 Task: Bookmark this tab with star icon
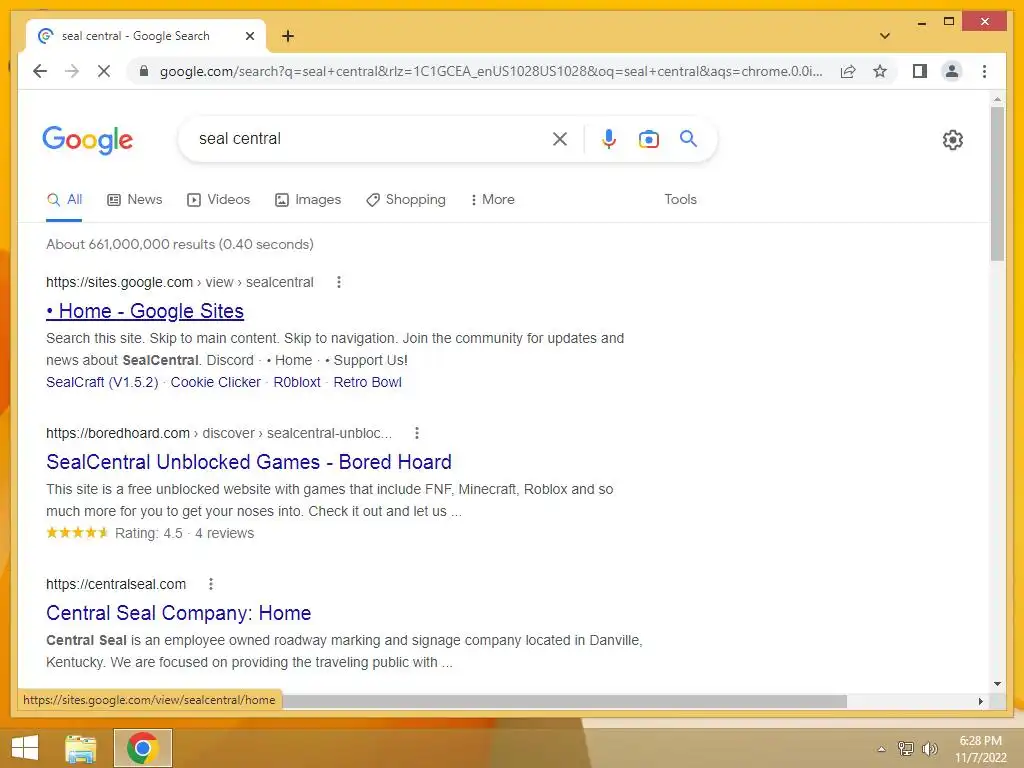880,71
